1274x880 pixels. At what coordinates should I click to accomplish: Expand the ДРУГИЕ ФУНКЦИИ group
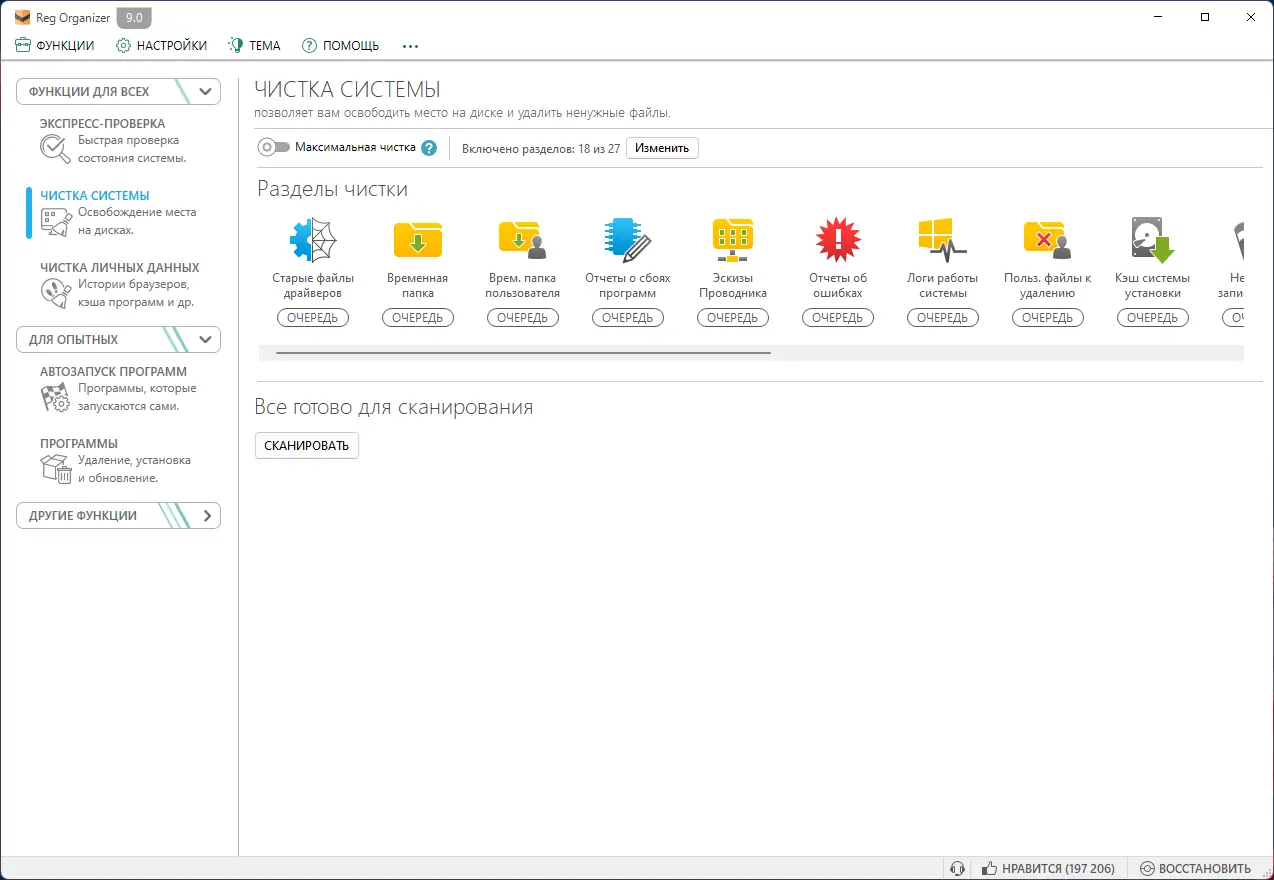(x=205, y=515)
